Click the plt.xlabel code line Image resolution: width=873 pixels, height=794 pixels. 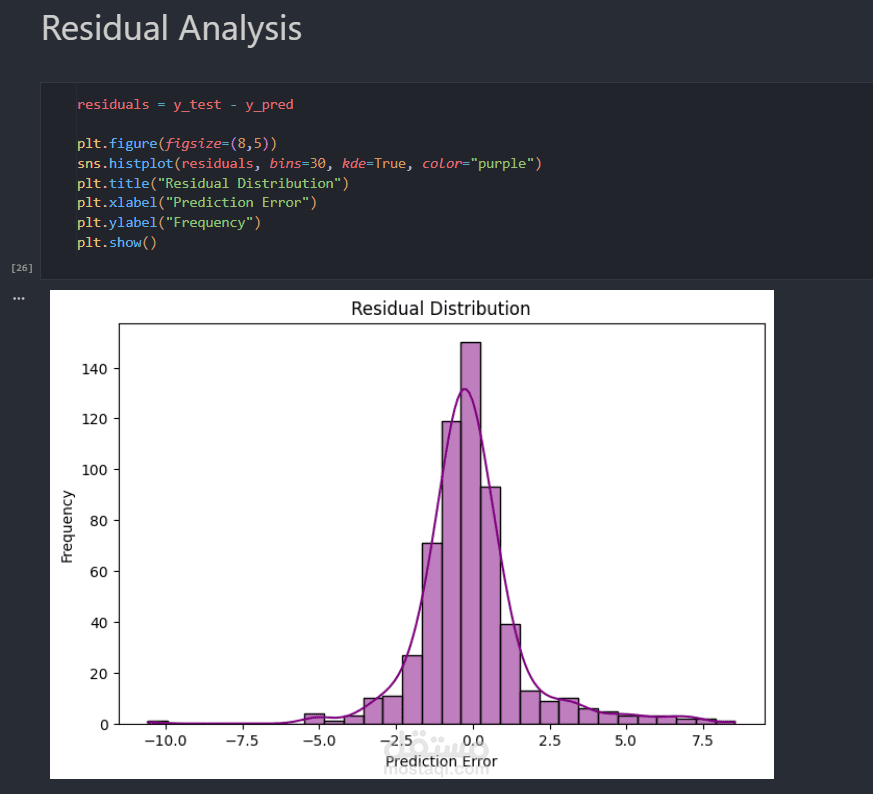tap(196, 203)
